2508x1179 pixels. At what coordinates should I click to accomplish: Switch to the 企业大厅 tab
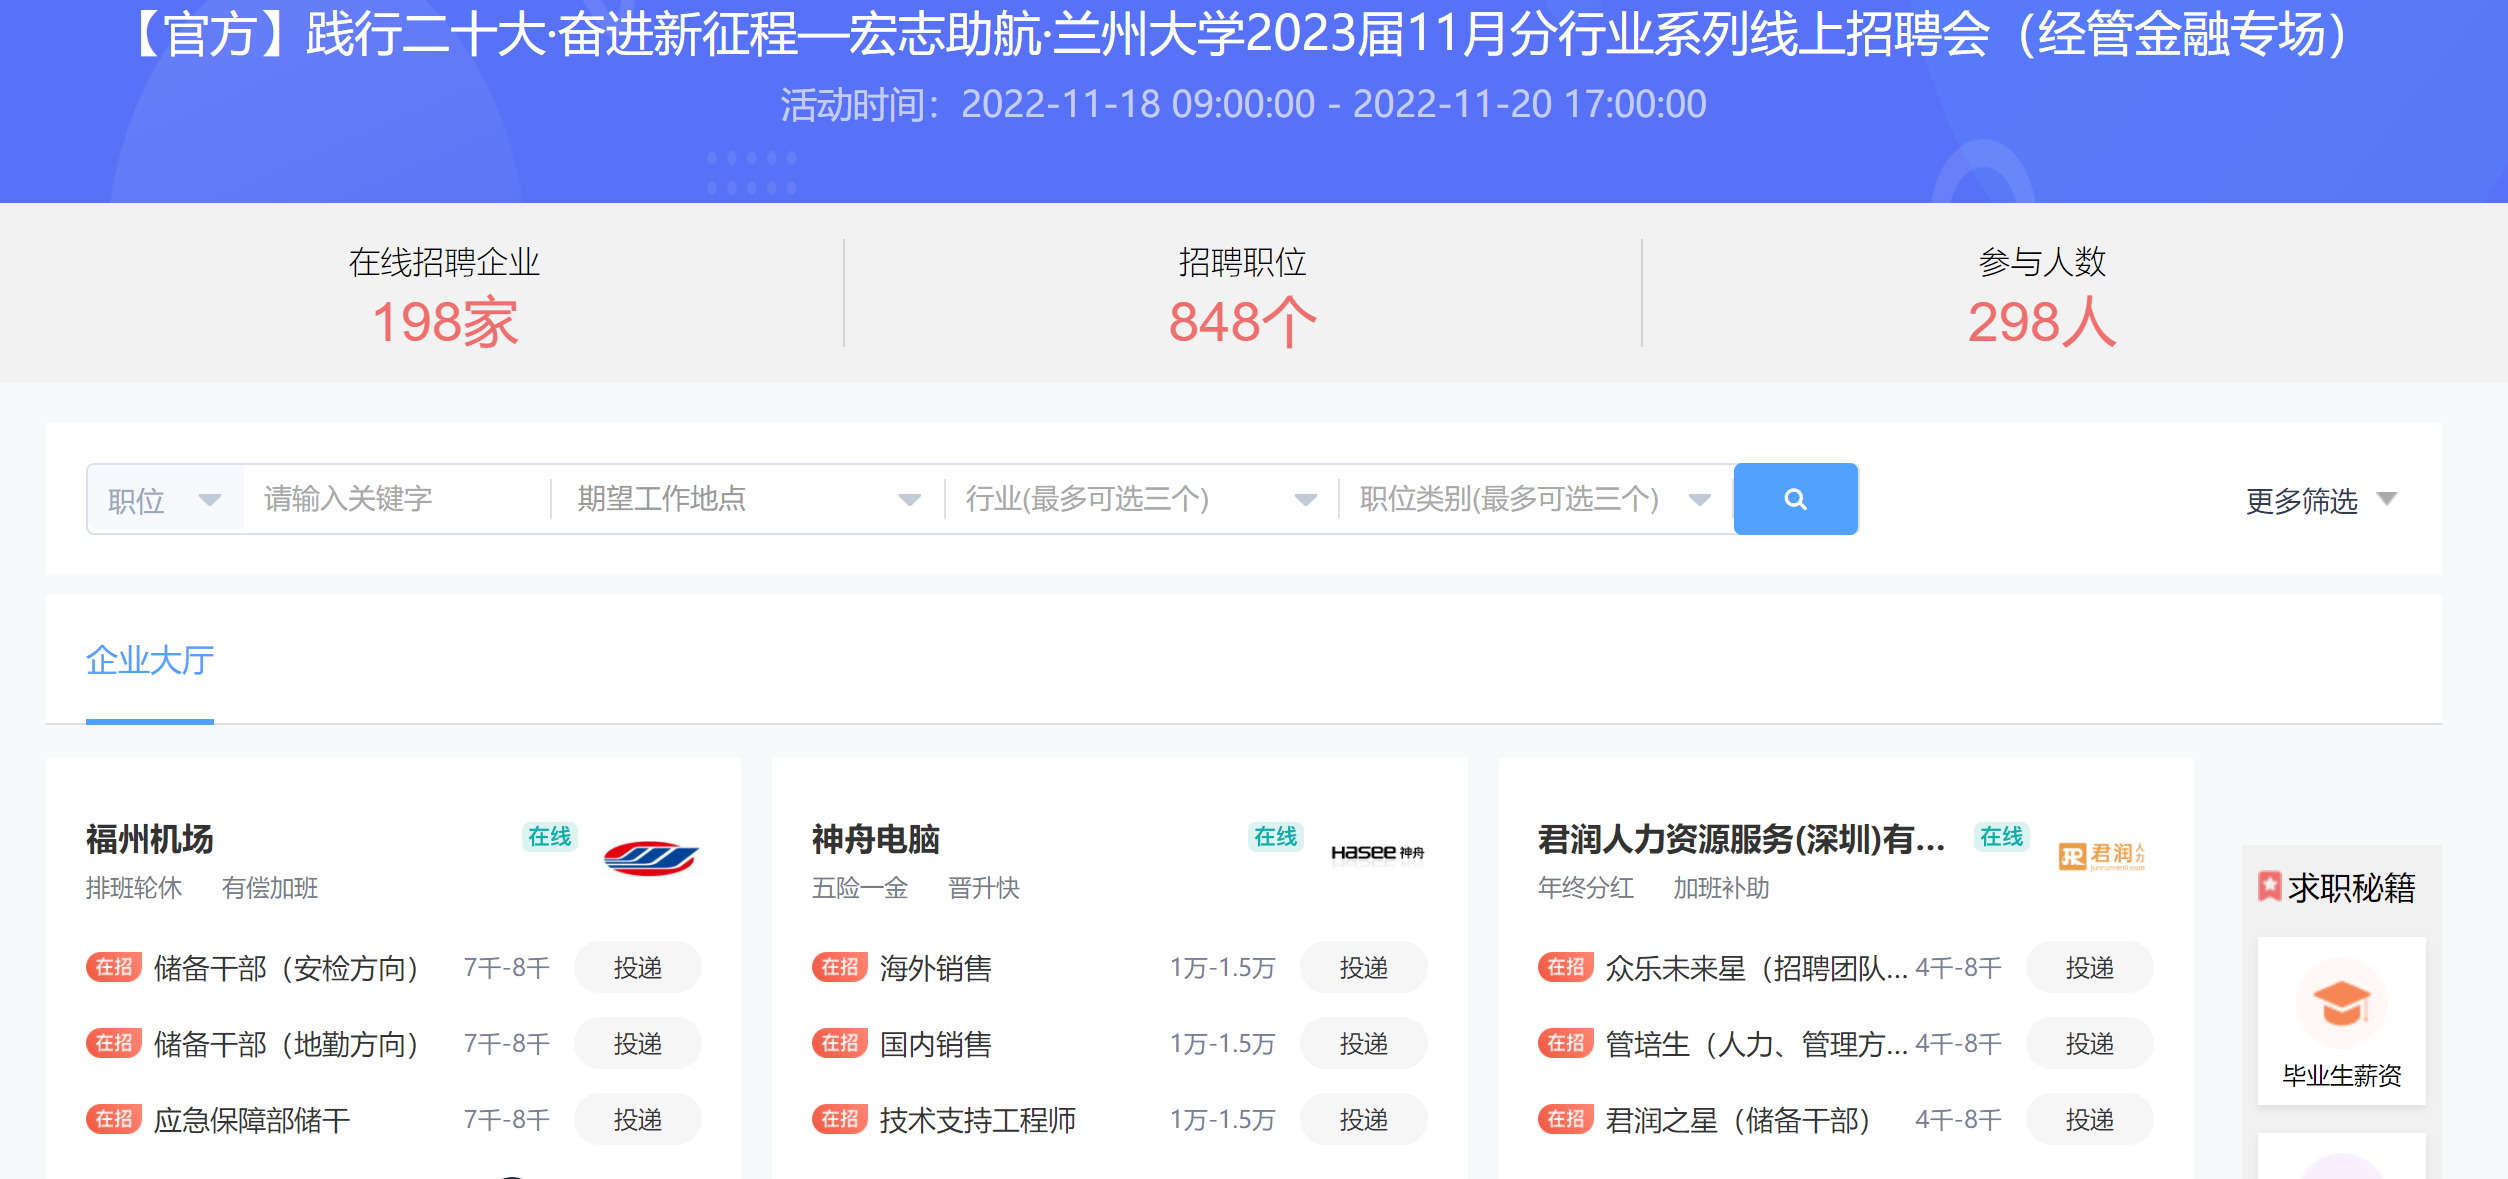(x=150, y=660)
